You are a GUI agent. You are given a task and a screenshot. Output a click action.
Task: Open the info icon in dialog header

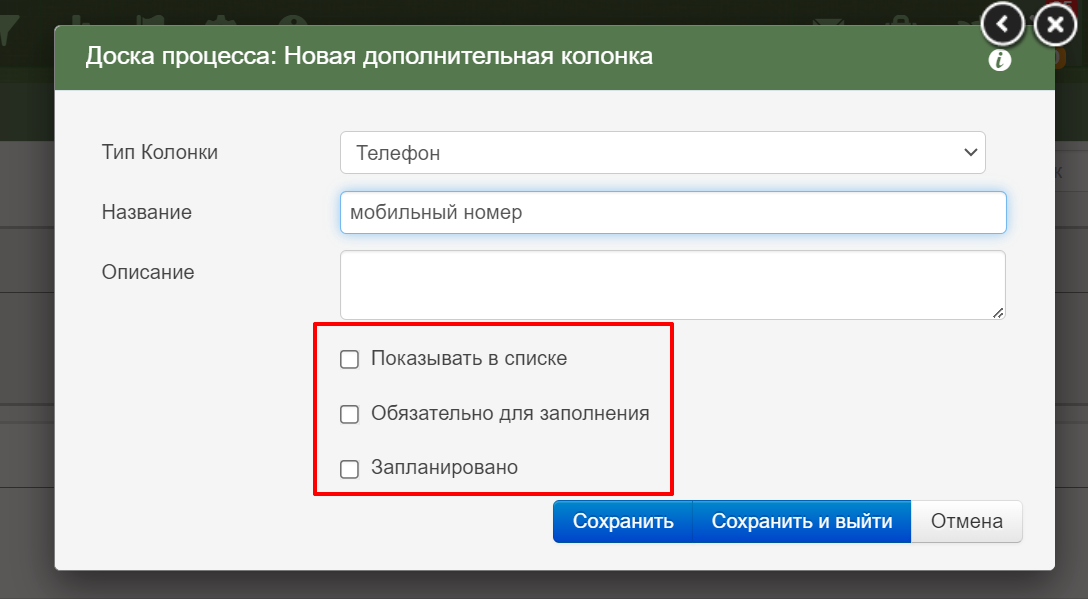(999, 60)
